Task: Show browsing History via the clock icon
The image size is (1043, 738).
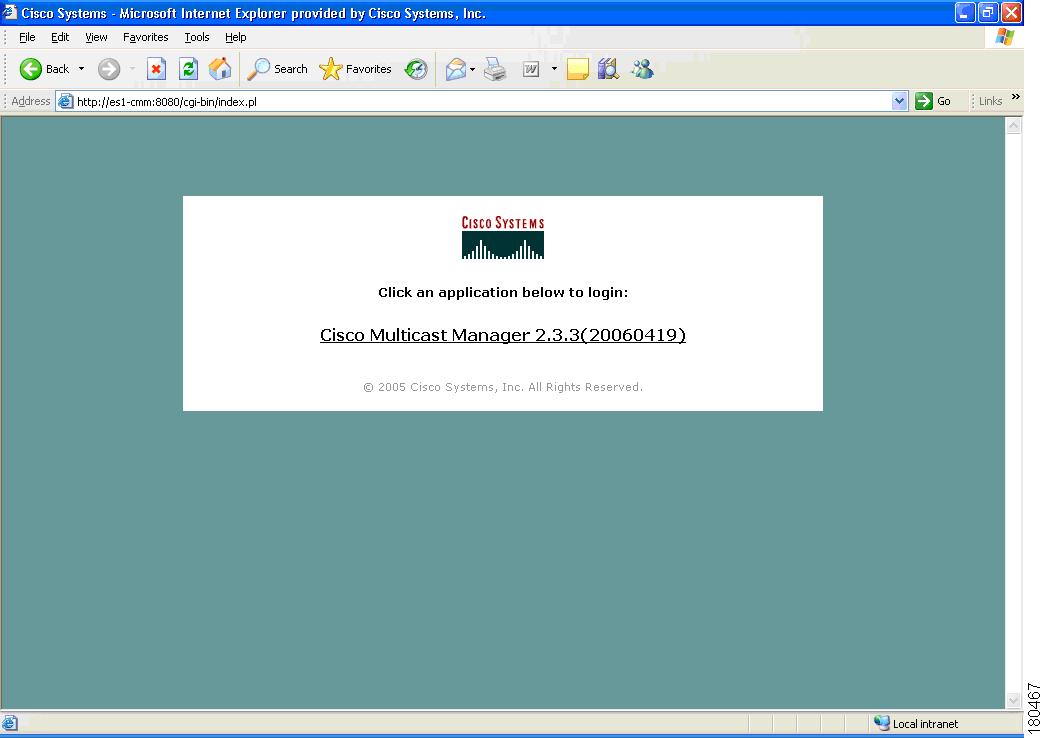Action: pyautogui.click(x=416, y=69)
